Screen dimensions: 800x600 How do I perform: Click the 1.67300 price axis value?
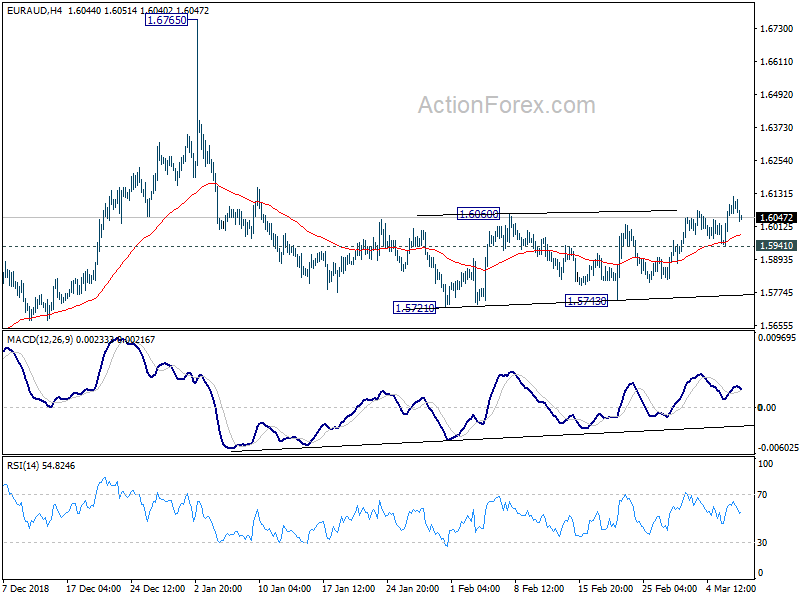777,29
